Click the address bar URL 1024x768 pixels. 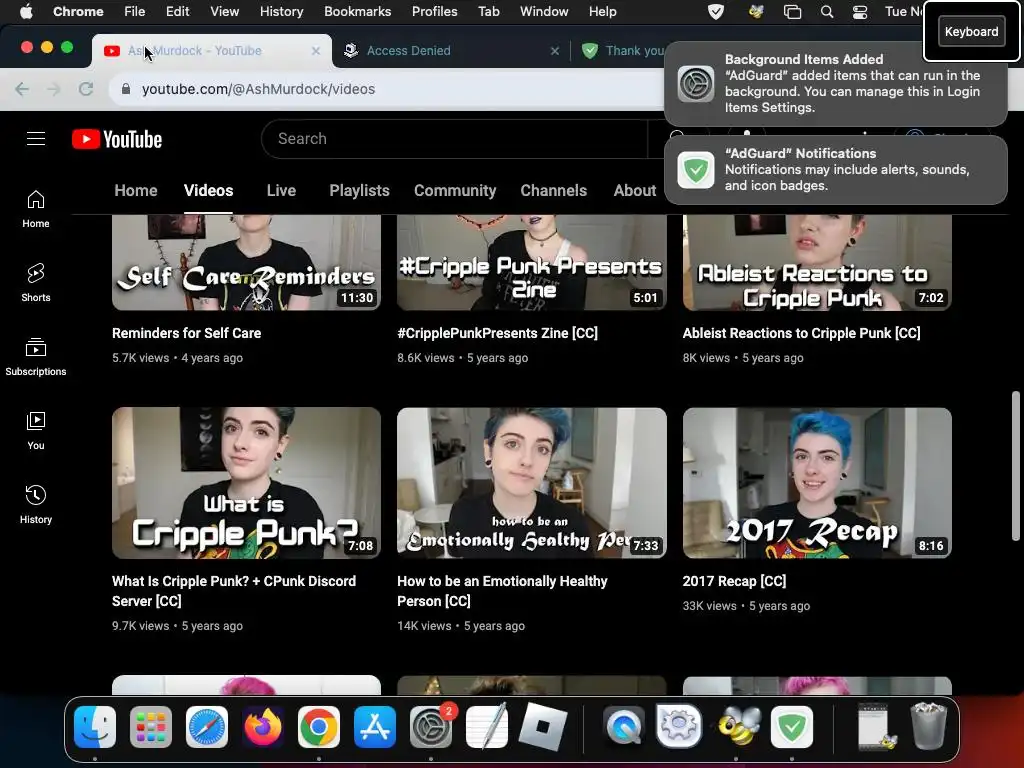coord(259,89)
